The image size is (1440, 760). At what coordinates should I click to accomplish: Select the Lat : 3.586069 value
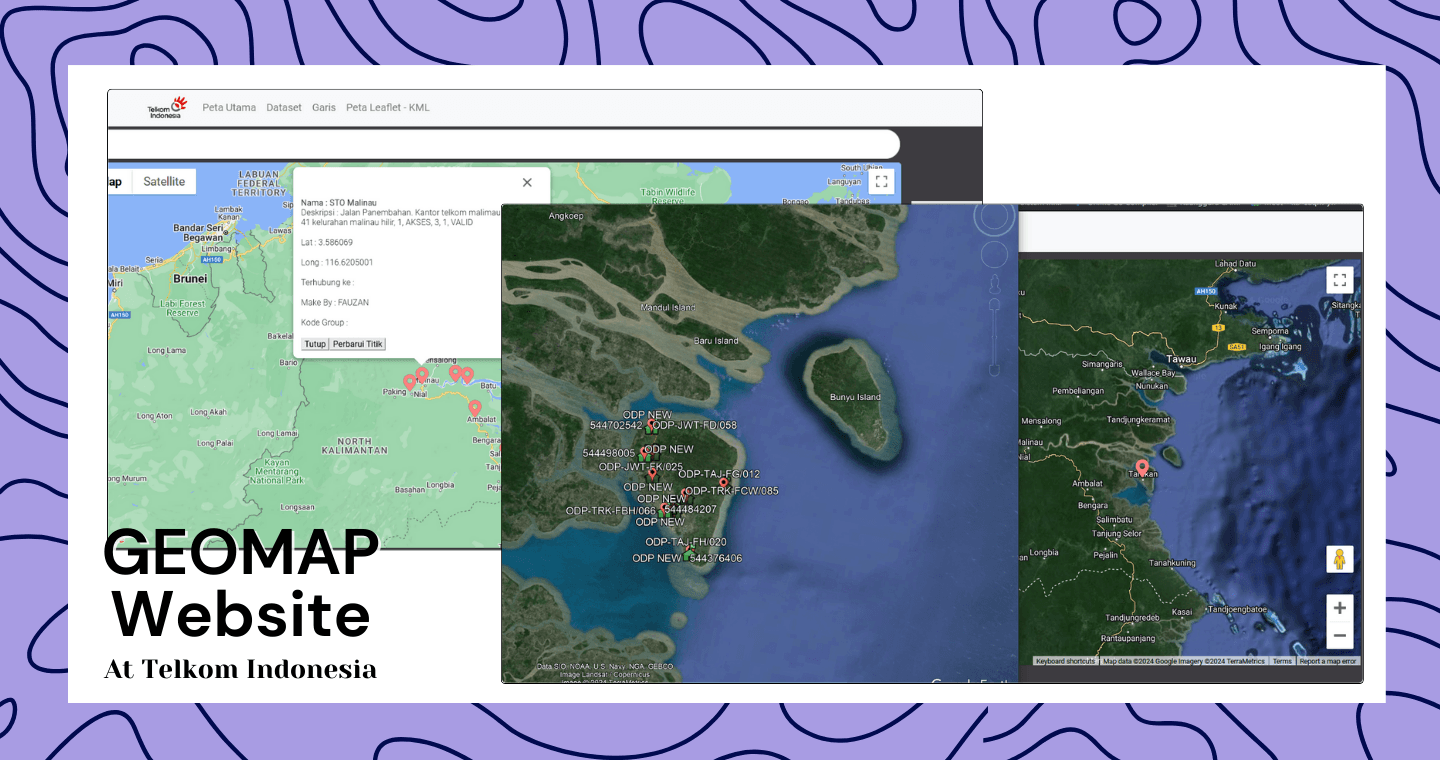327,243
